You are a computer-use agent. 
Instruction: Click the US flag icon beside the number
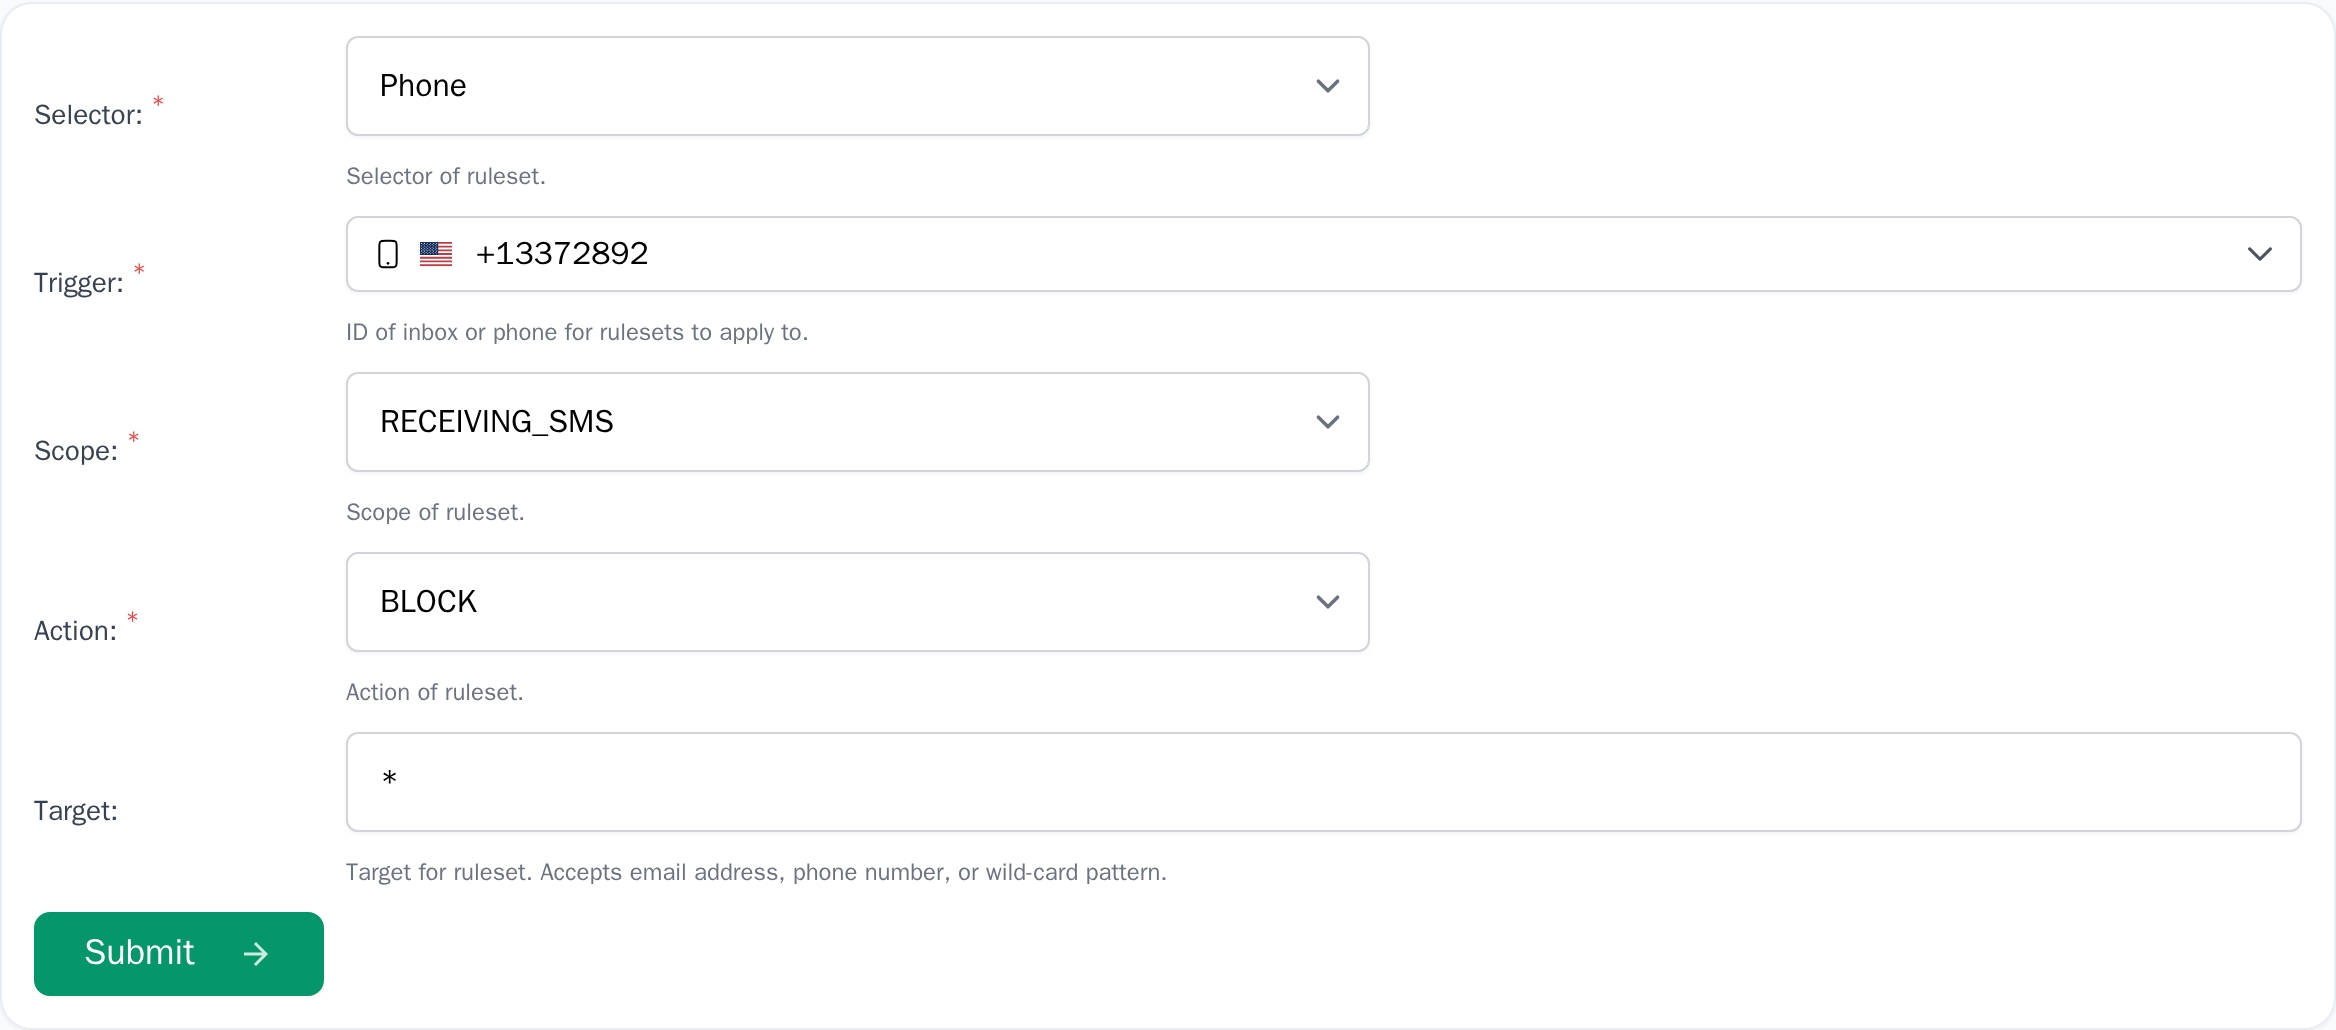click(x=436, y=254)
